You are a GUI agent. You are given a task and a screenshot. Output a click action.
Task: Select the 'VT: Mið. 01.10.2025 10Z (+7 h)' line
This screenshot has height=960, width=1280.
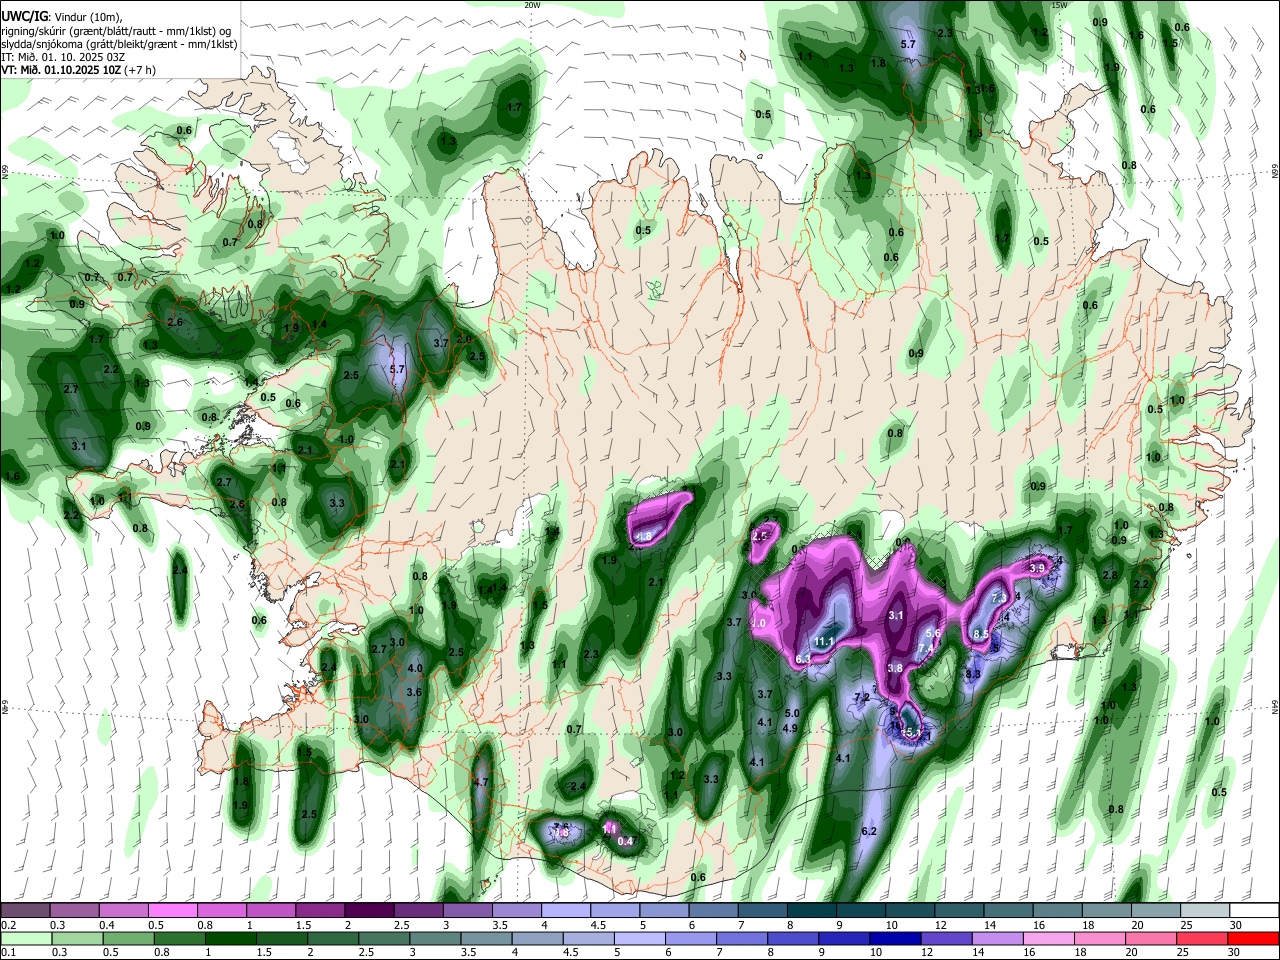pyautogui.click(x=78, y=70)
